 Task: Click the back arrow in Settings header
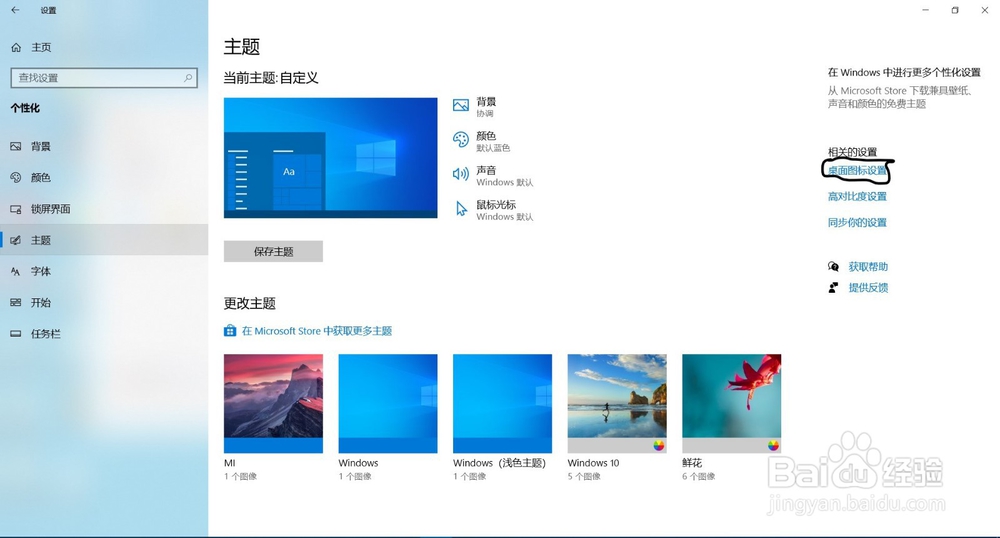pos(15,10)
